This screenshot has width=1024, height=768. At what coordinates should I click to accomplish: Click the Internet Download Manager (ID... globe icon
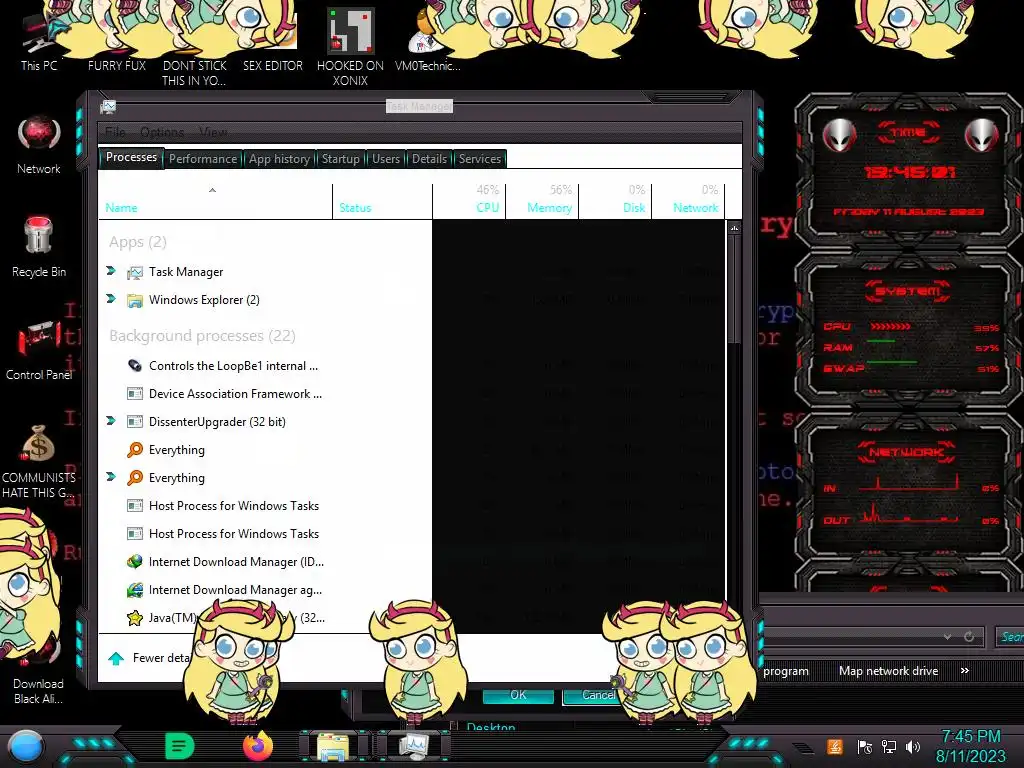coord(135,562)
